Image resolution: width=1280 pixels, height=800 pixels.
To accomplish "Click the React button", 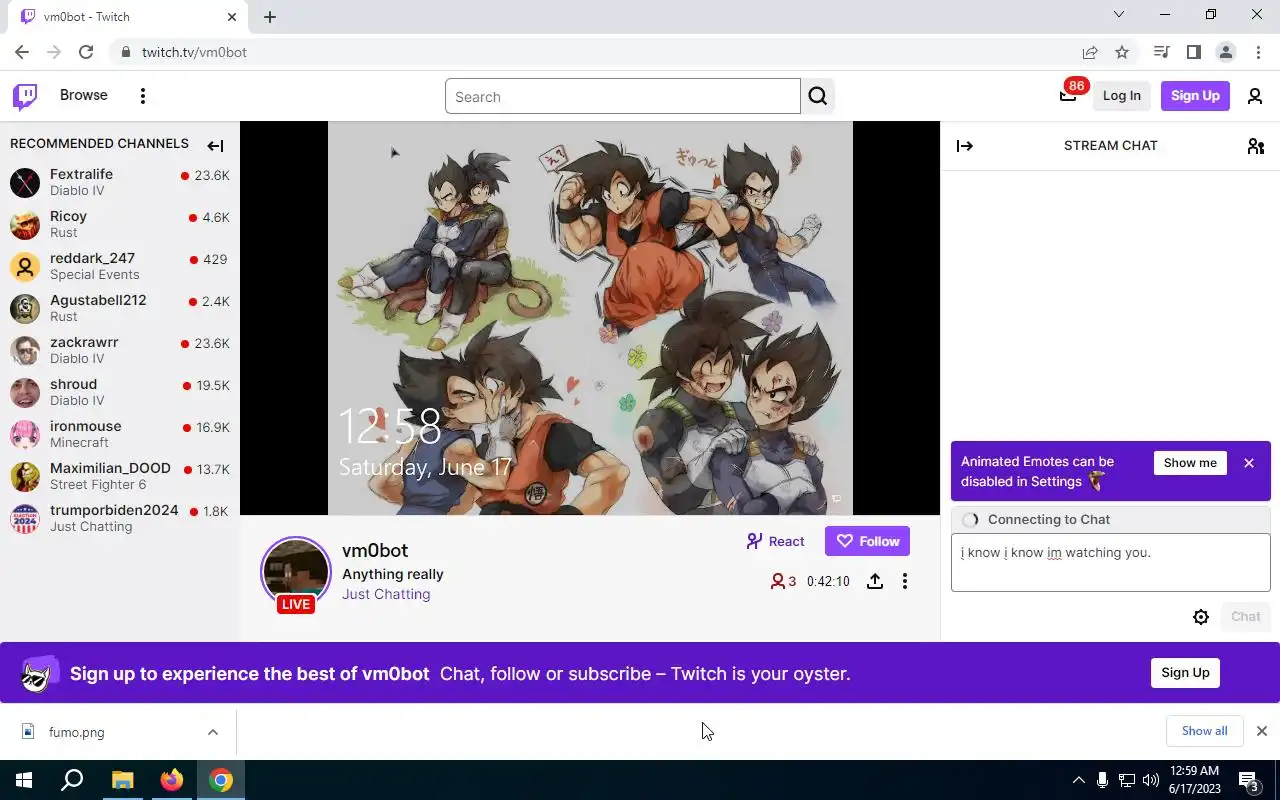I will (x=776, y=541).
